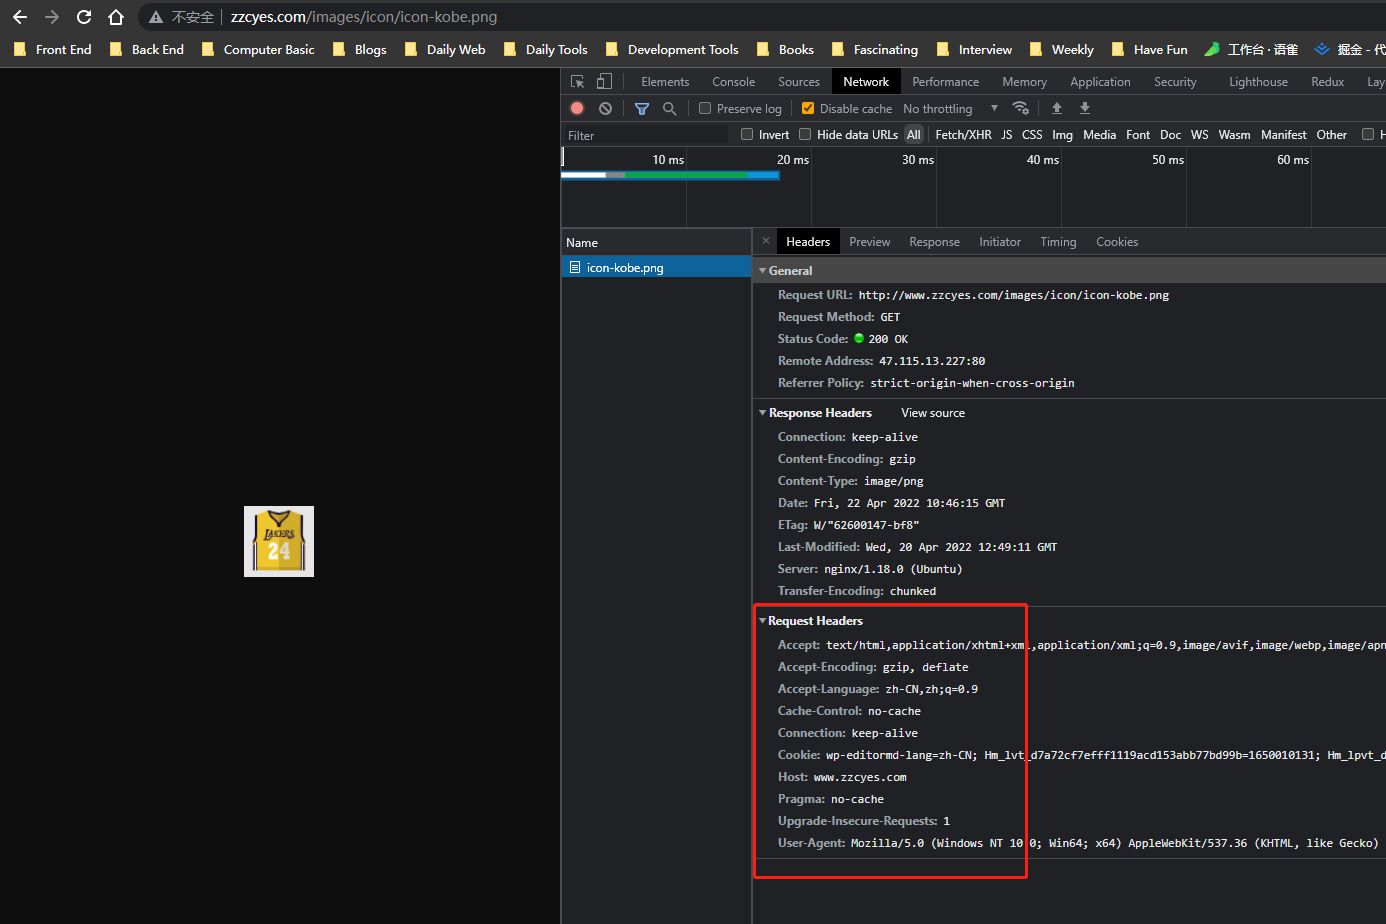Screen dimensions: 1386x924
Task: Filter requests by WS type
Action: tap(1199, 134)
